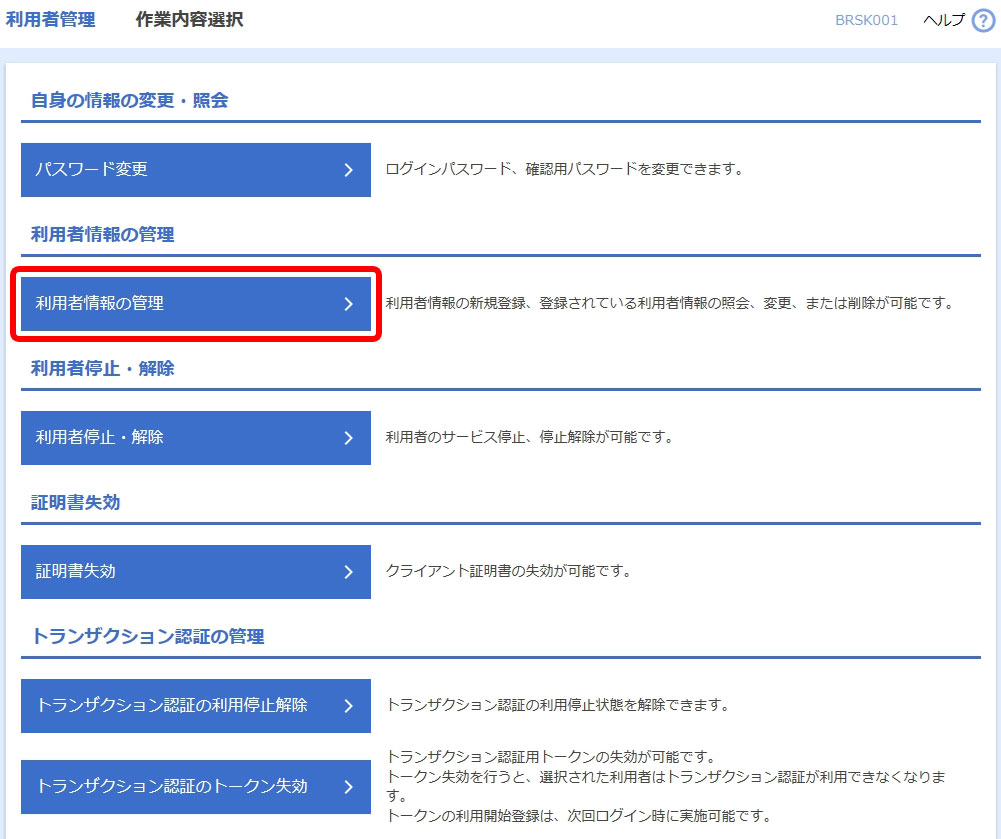Select 利用者情報の管理 section heading
The width and height of the screenshot is (1001, 839).
tap(102, 234)
